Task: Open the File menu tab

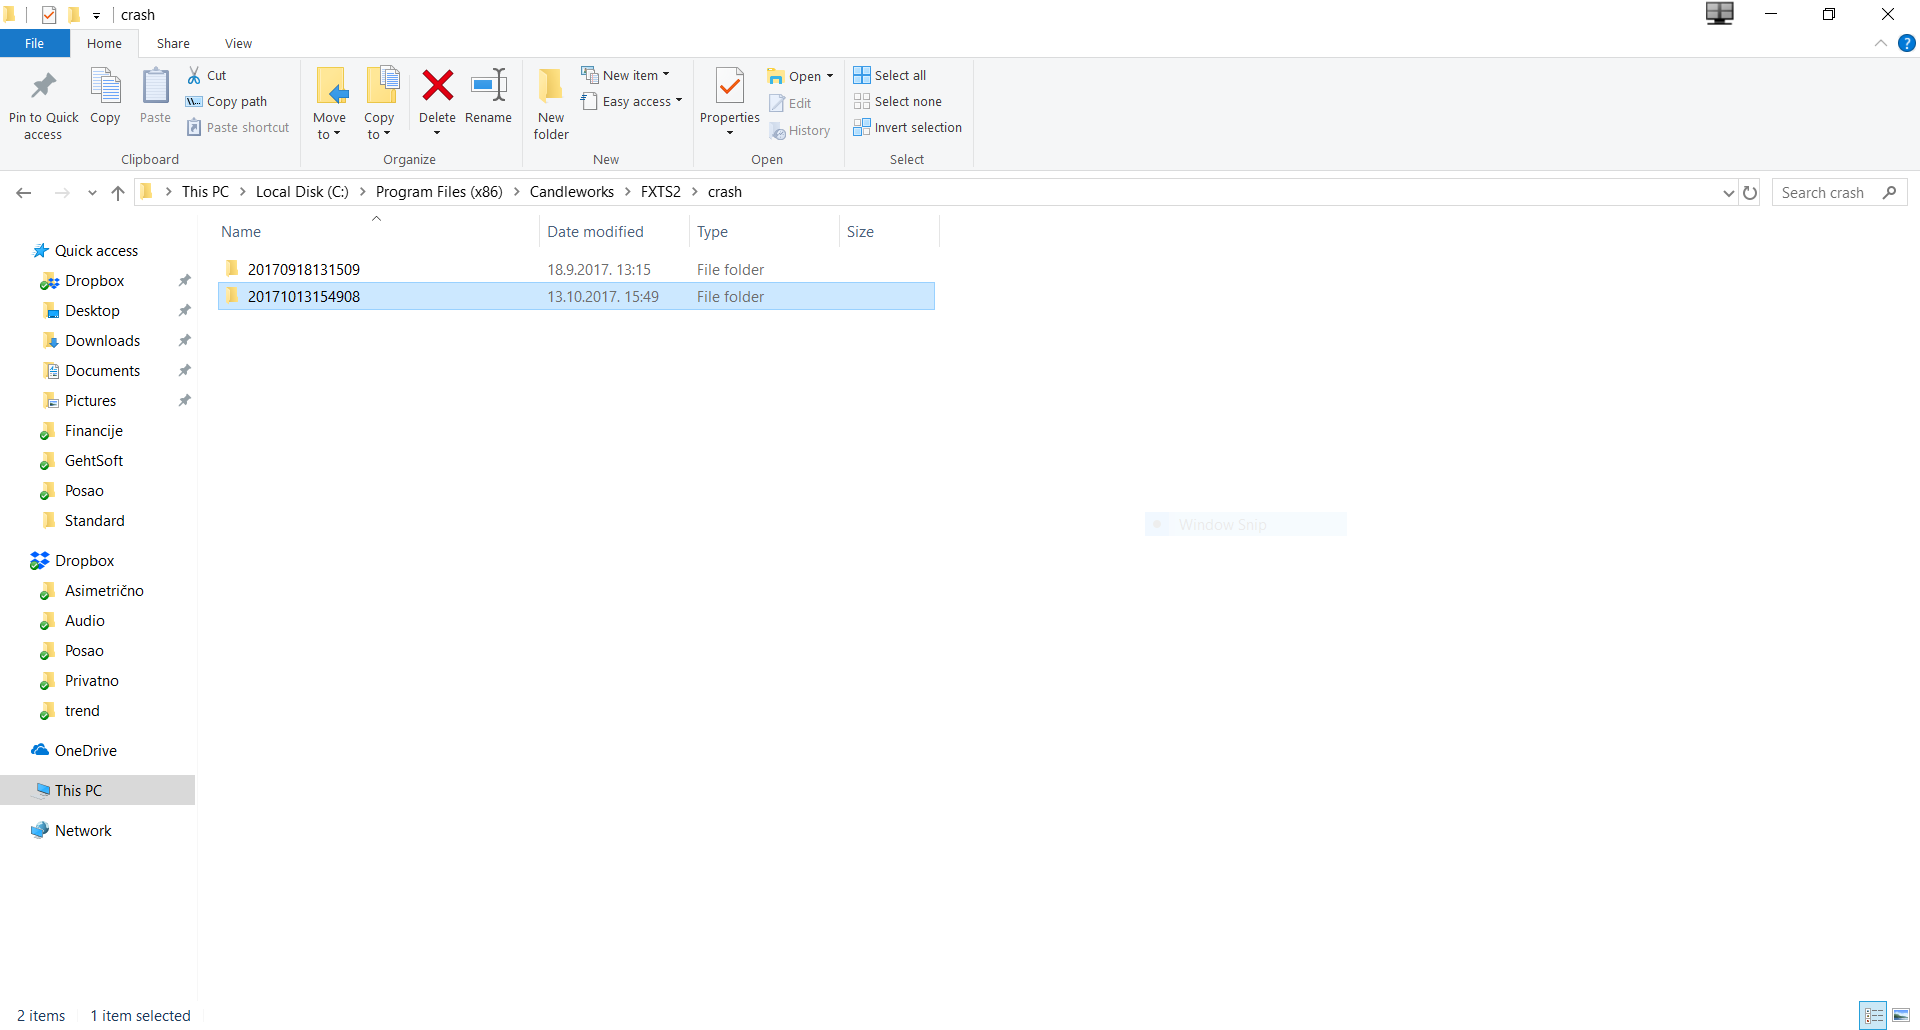Action: [x=35, y=44]
